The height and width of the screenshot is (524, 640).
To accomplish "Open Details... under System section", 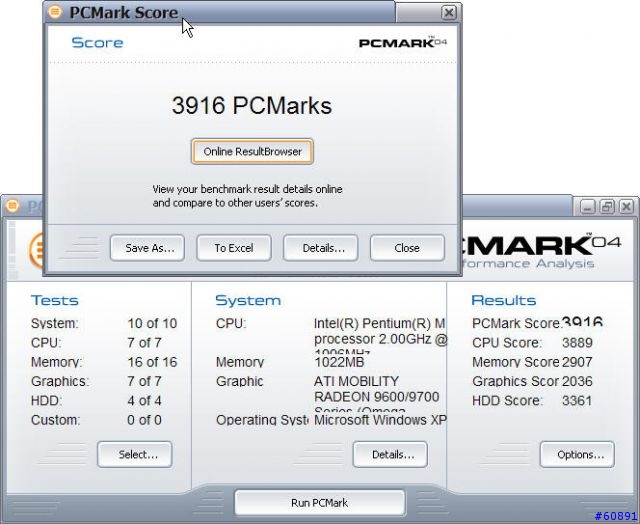I will [x=390, y=454].
